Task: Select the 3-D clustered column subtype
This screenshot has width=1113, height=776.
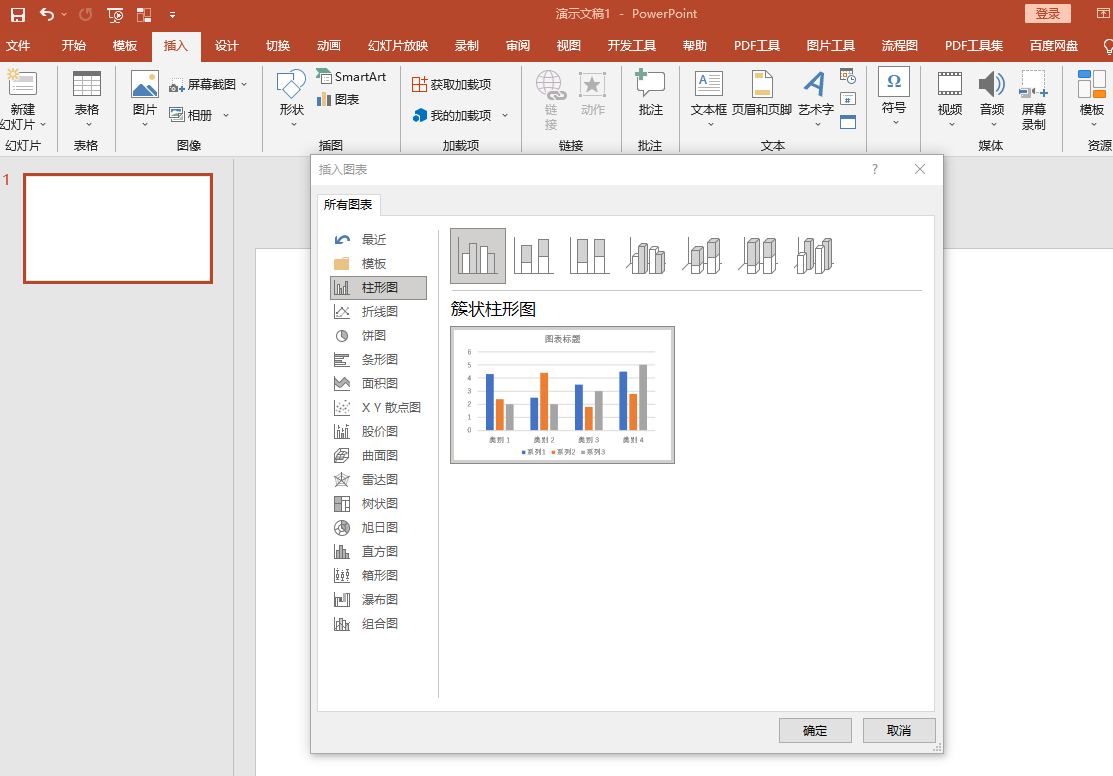Action: click(x=646, y=256)
